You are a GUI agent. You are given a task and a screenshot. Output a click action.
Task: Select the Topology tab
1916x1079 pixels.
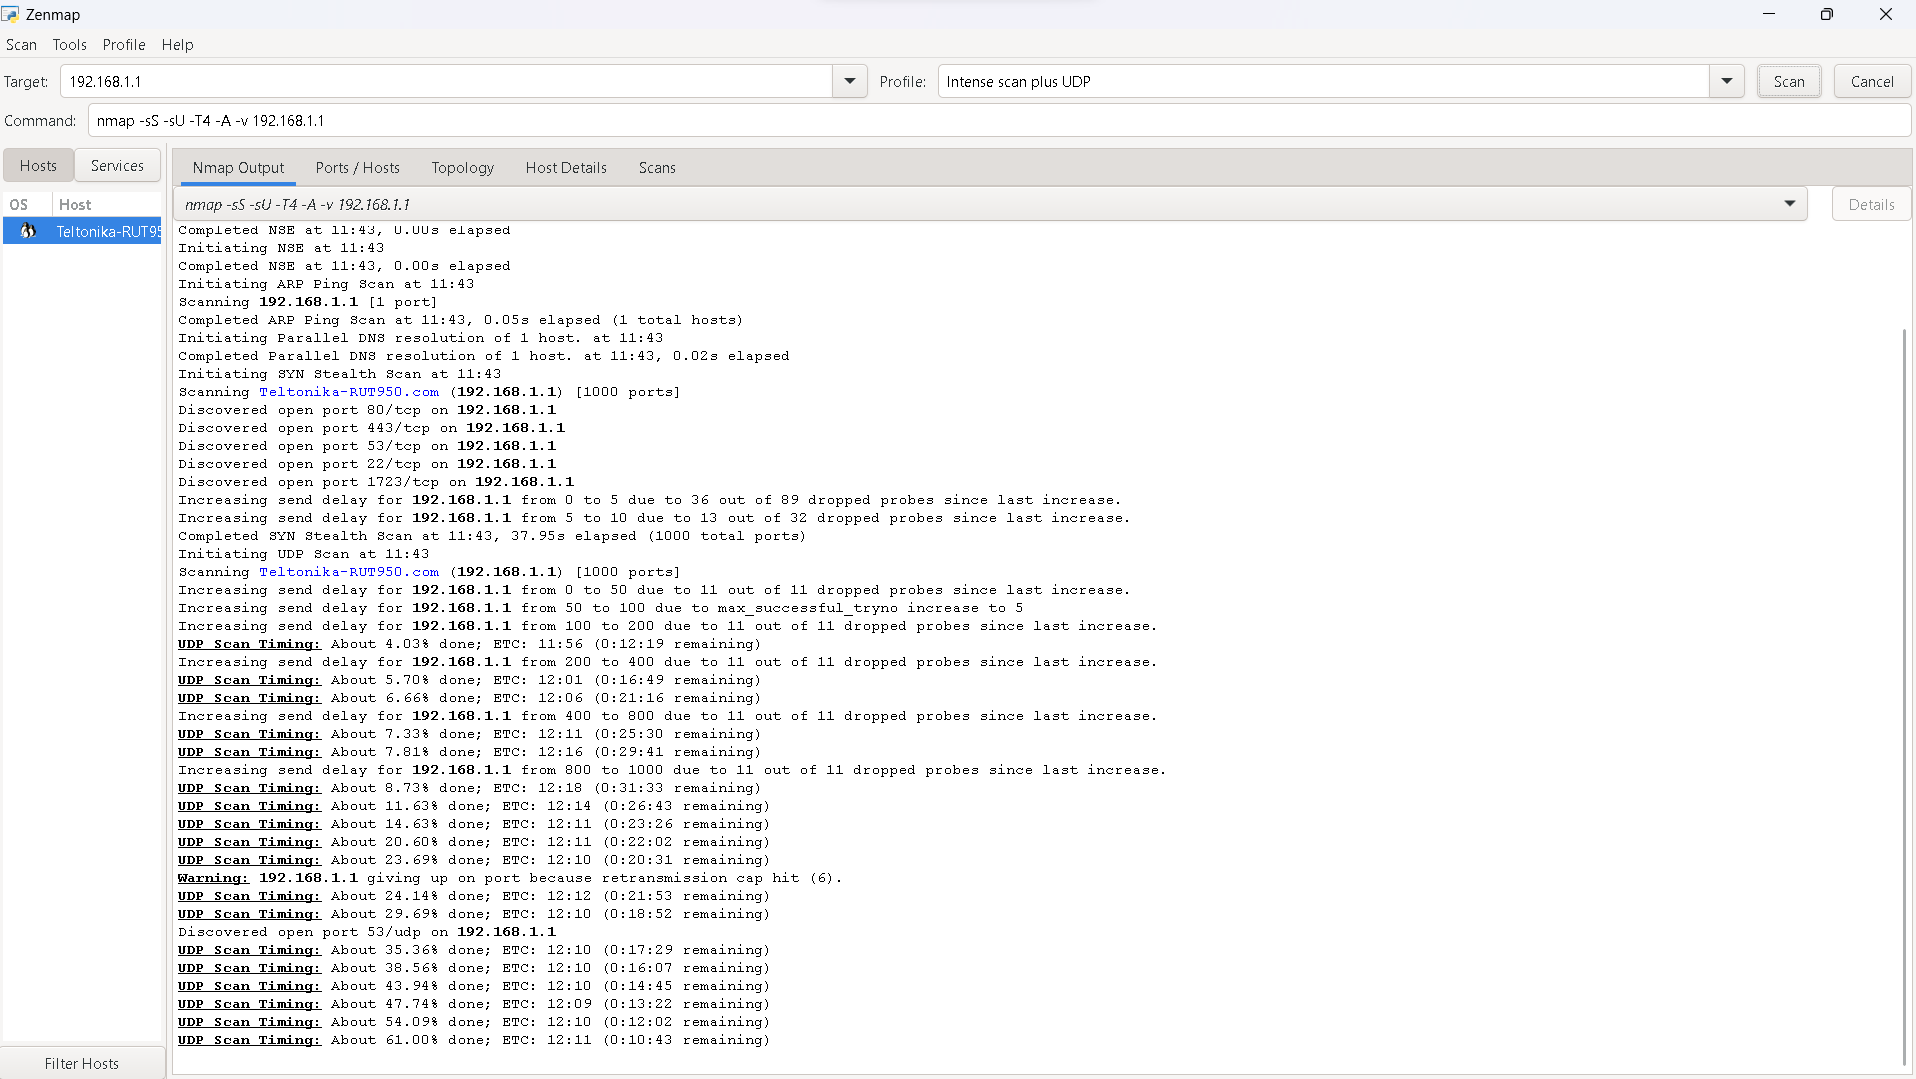pos(462,167)
